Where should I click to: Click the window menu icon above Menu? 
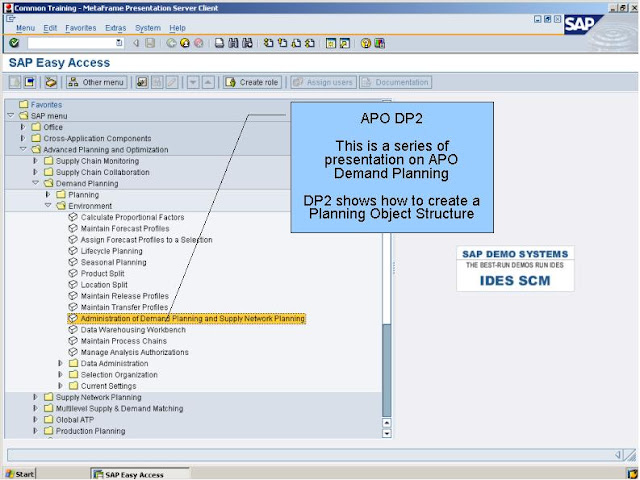11,18
